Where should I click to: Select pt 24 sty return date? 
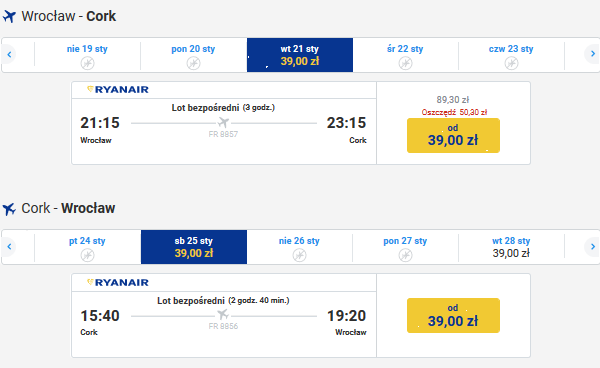point(87,247)
